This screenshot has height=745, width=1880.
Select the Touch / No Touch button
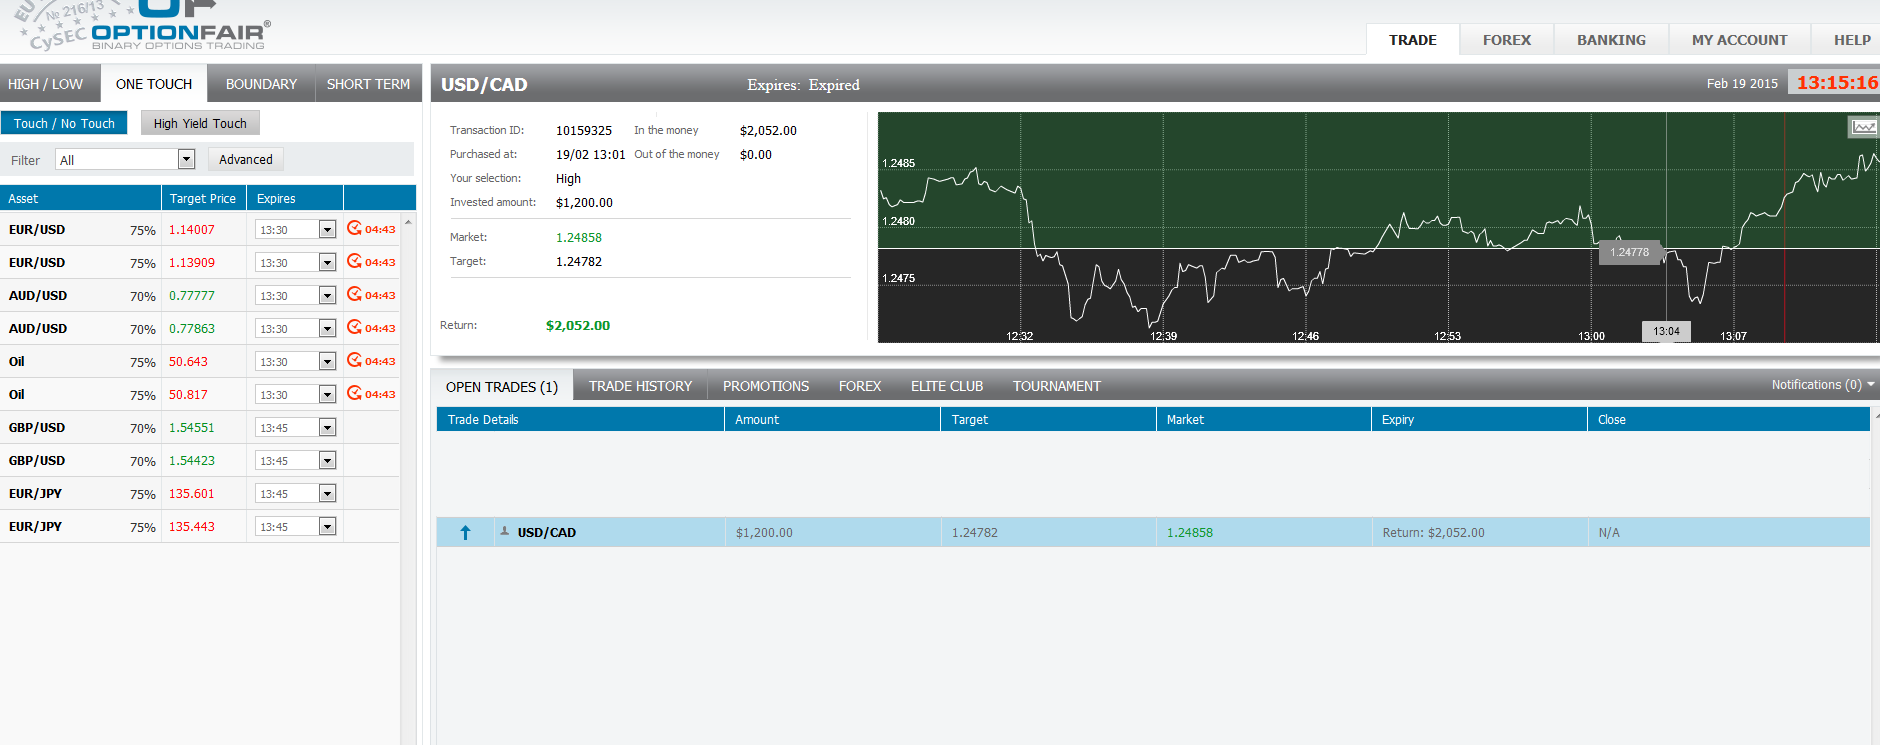pyautogui.click(x=64, y=123)
